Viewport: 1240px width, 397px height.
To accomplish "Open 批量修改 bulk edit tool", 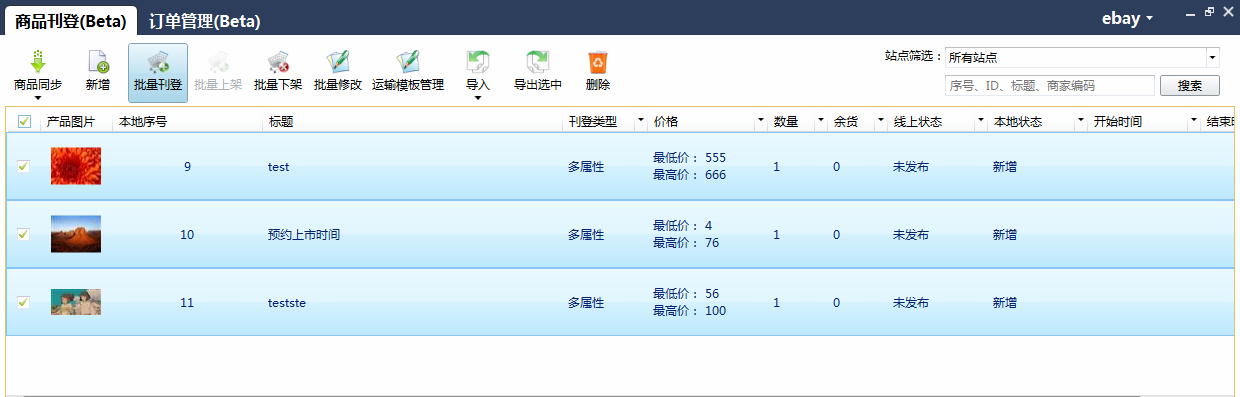I will point(338,61).
